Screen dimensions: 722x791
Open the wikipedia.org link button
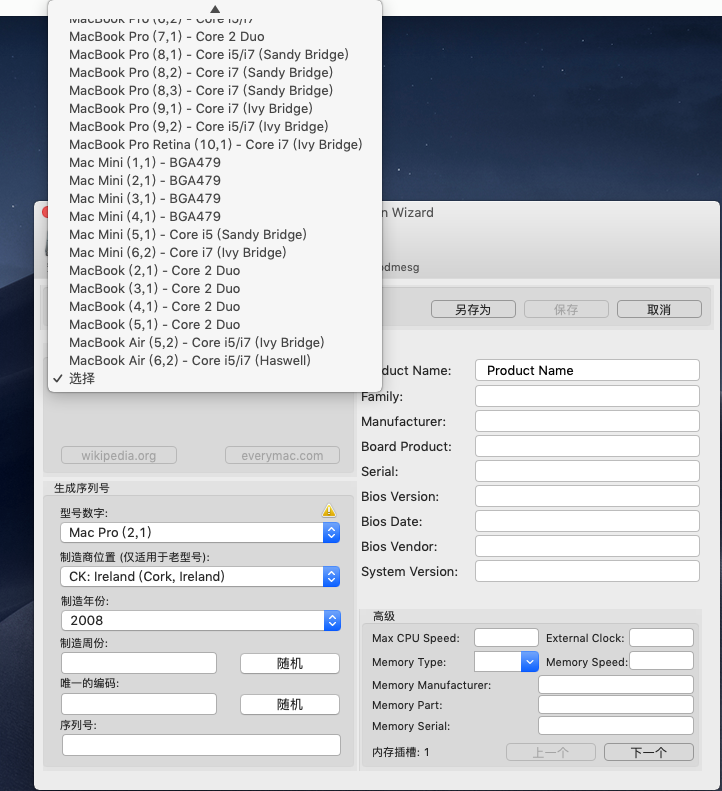point(119,455)
